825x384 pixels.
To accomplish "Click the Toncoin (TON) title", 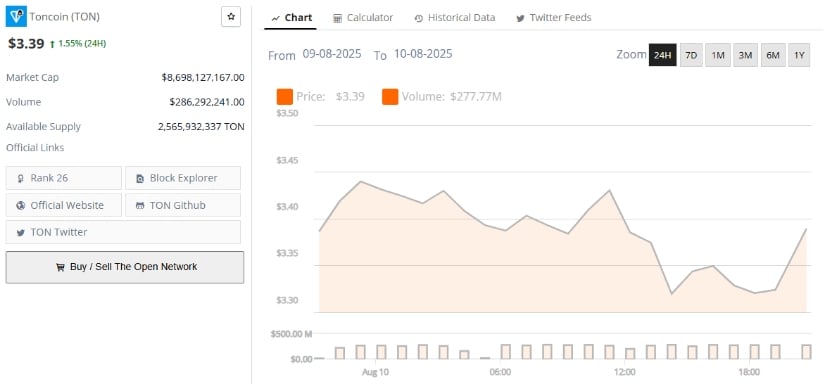I will point(64,17).
